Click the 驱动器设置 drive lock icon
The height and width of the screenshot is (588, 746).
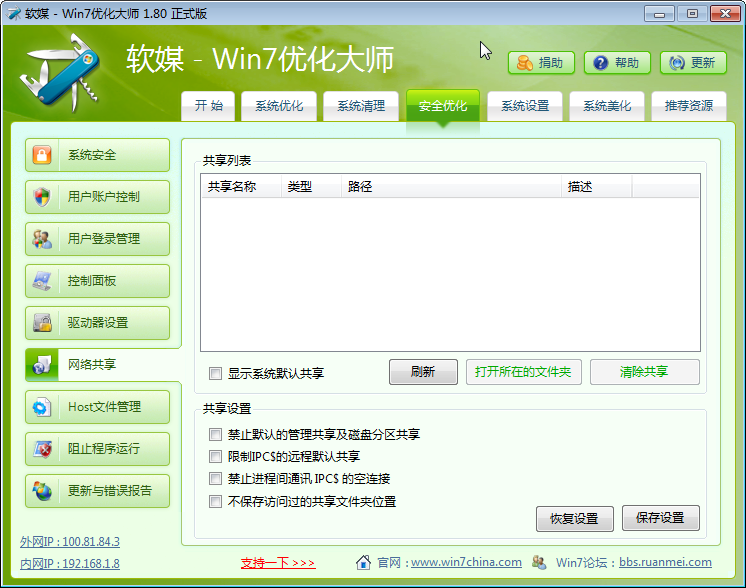click(x=42, y=323)
